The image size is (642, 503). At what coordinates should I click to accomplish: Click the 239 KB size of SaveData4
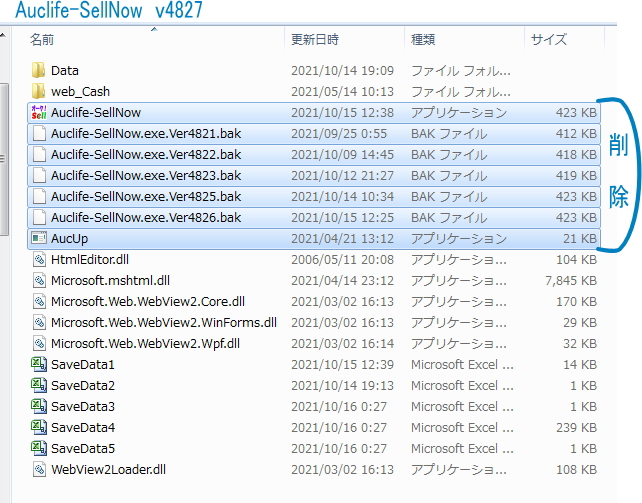[576, 428]
